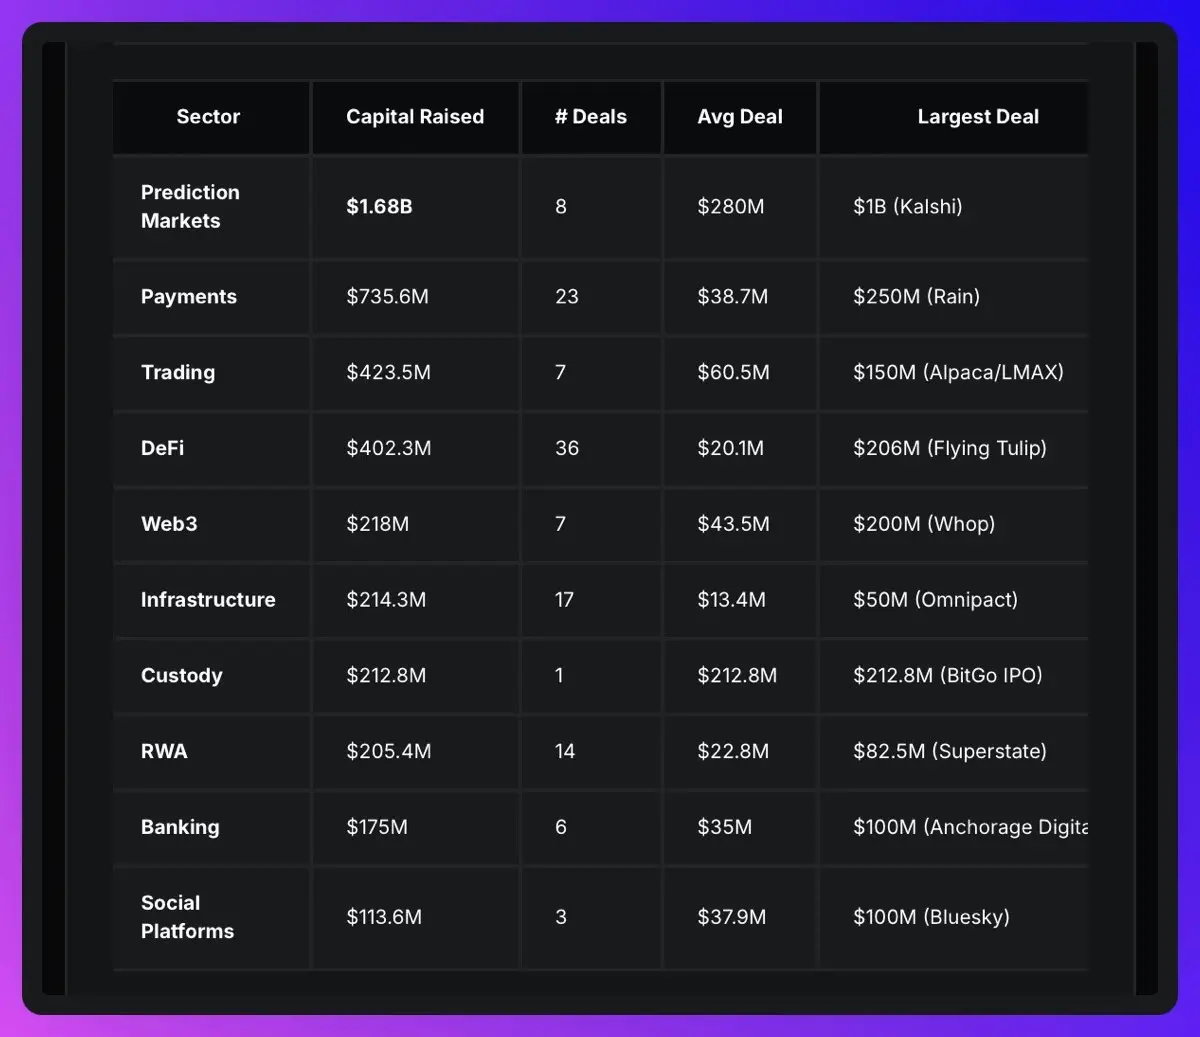Click the Largest Deal column header
The image size is (1200, 1037).
[977, 117]
